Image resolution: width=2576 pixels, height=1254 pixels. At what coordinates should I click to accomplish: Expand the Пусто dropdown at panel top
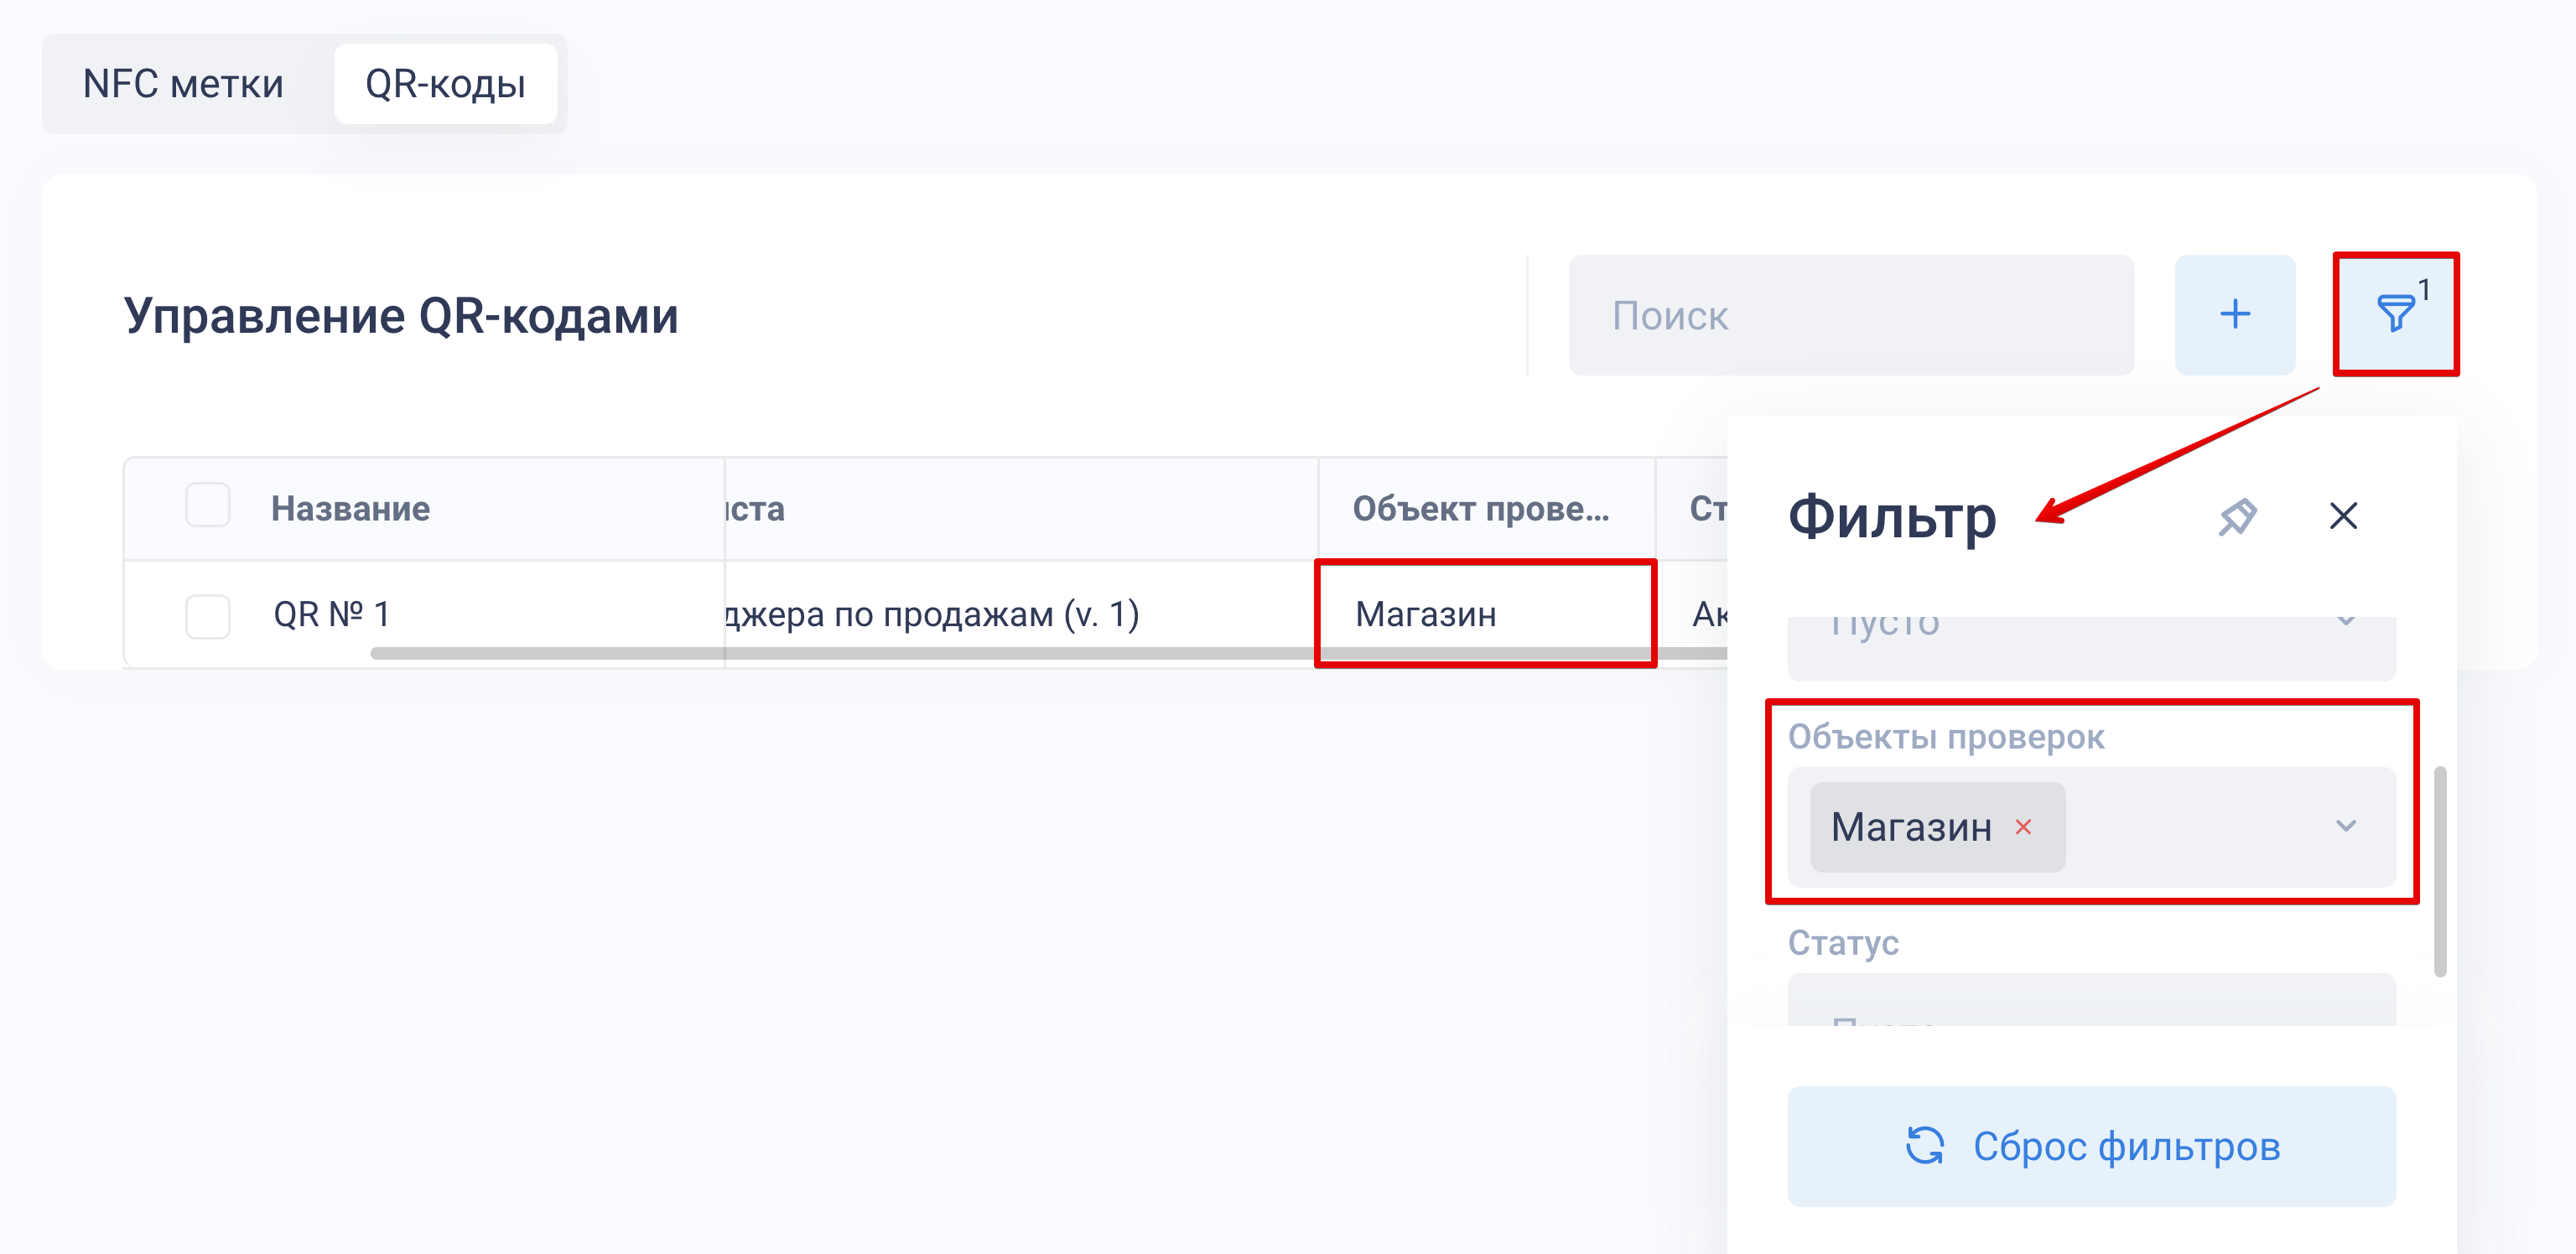point(2091,647)
